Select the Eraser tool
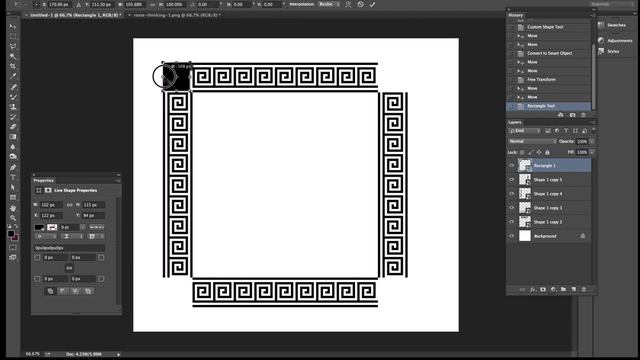This screenshot has height=360, width=640. point(13,127)
